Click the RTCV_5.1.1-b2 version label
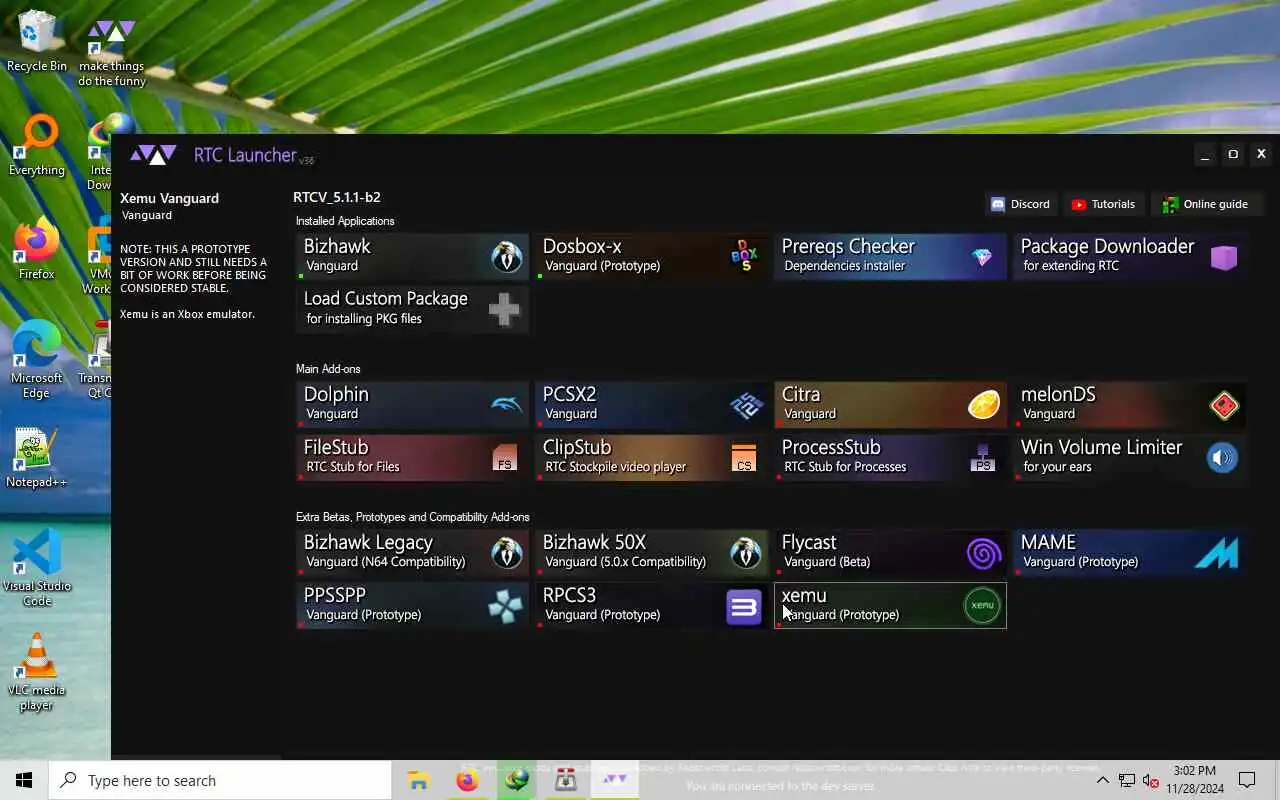Viewport: 1280px width, 800px height. tap(336, 197)
